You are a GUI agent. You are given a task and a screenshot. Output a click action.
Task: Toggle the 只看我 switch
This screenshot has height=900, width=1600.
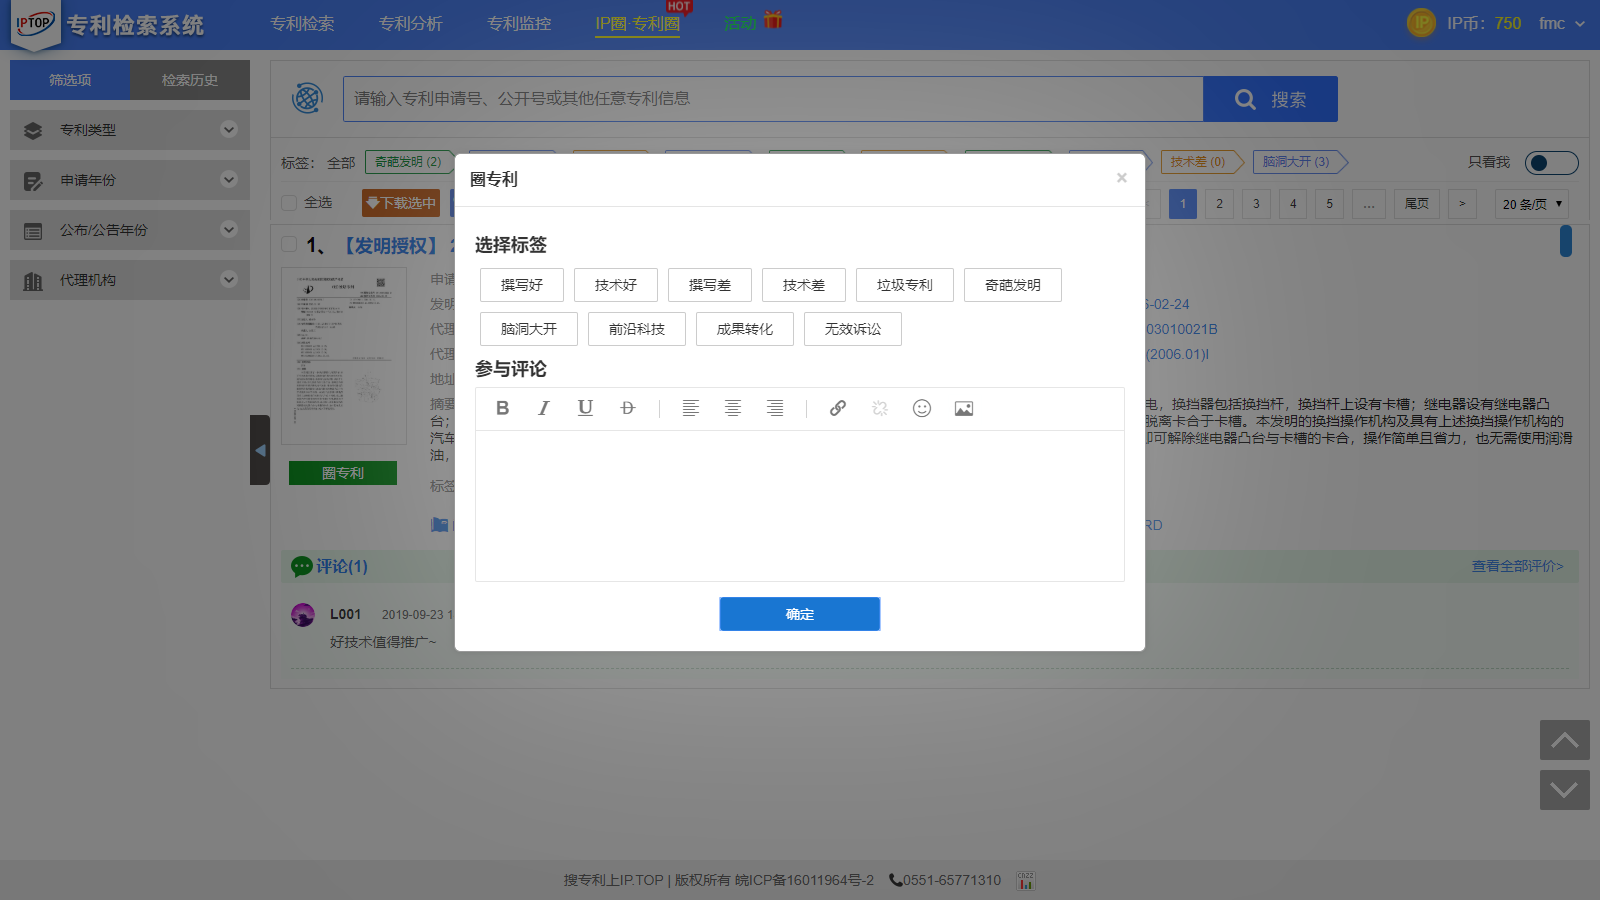(x=1551, y=163)
